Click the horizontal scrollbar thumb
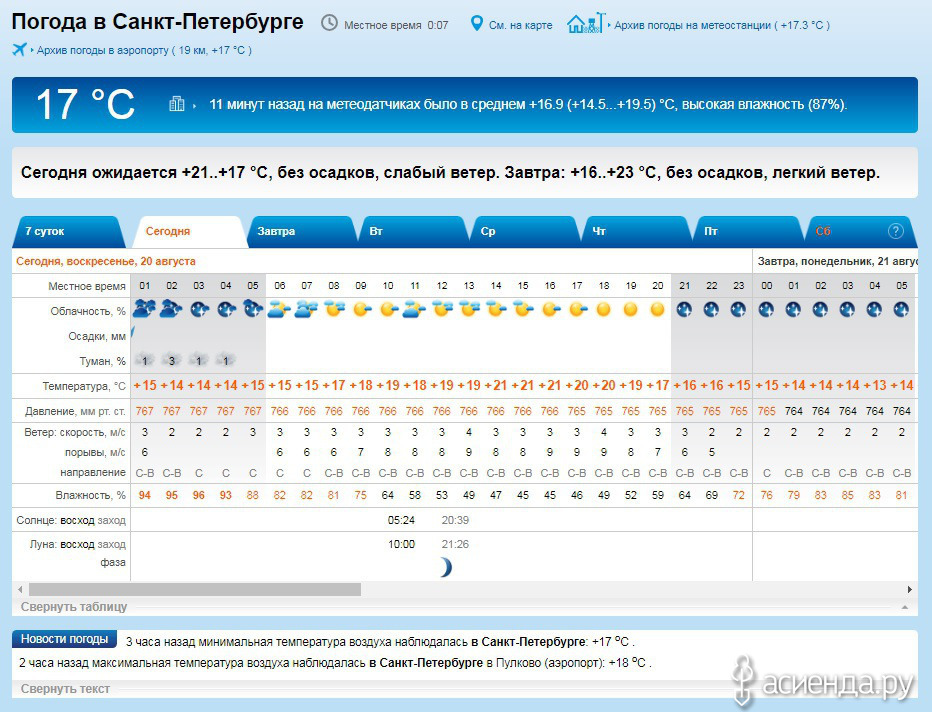 click(195, 590)
